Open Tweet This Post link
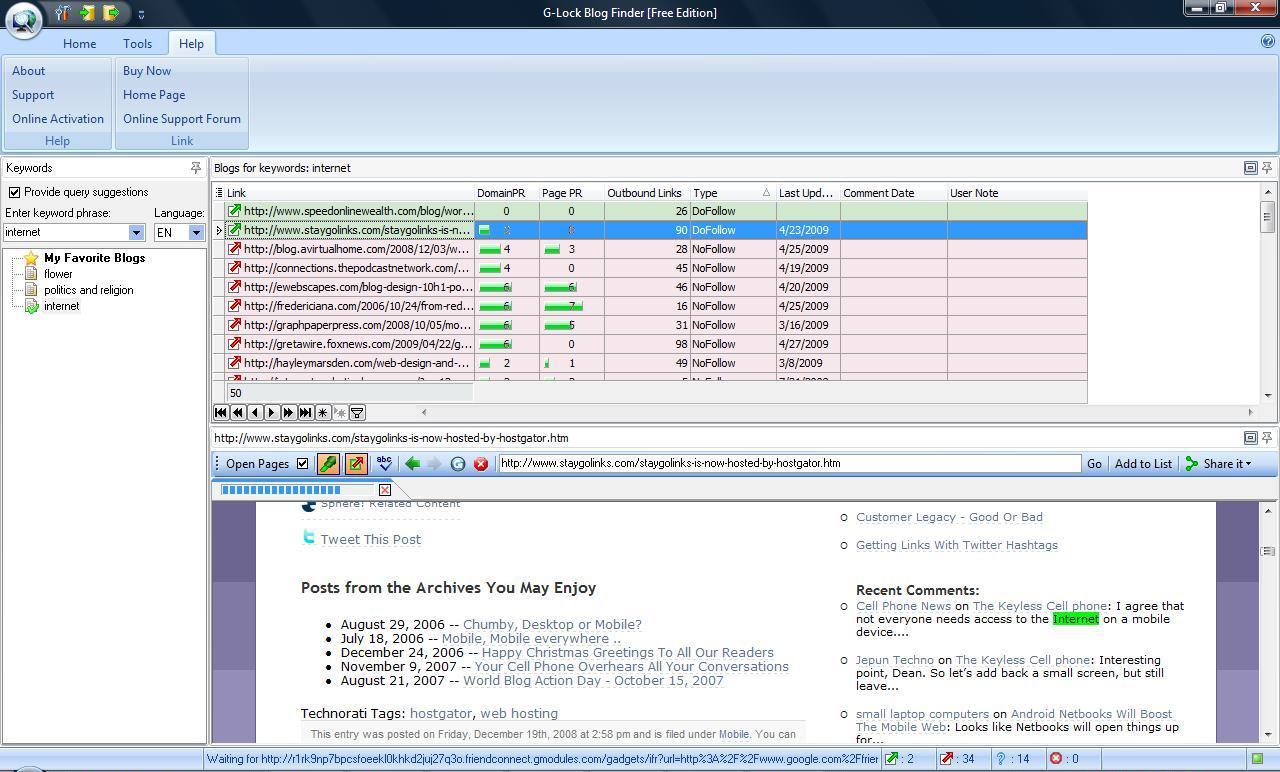Viewport: 1280px width, 772px height. [x=370, y=540]
